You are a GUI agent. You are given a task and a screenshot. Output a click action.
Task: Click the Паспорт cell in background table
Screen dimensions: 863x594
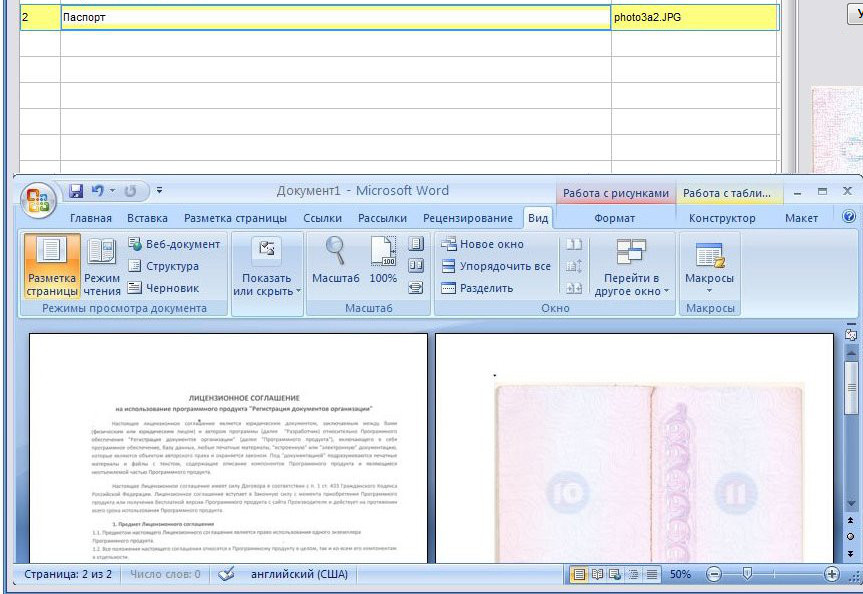(x=336, y=17)
